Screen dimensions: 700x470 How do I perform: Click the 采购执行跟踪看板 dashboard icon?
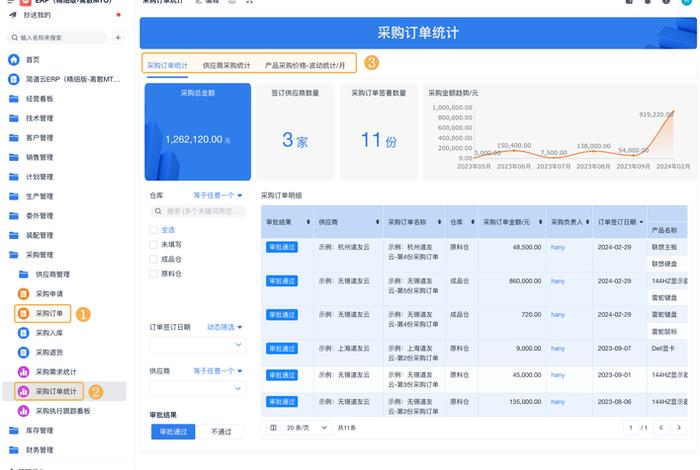pyautogui.click(x=24, y=411)
